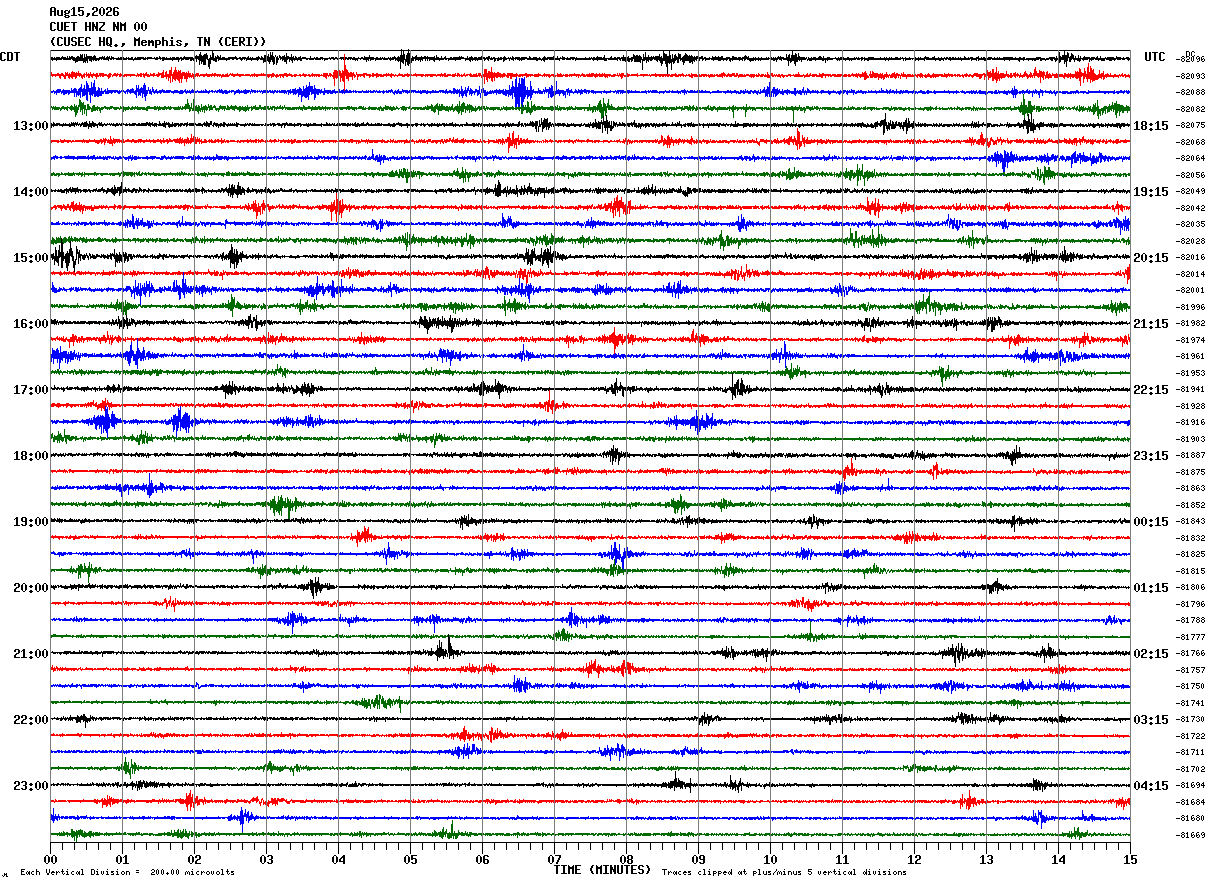Click the DC offset value -81669
This screenshot has width=1210, height=886.
pos(1191,835)
